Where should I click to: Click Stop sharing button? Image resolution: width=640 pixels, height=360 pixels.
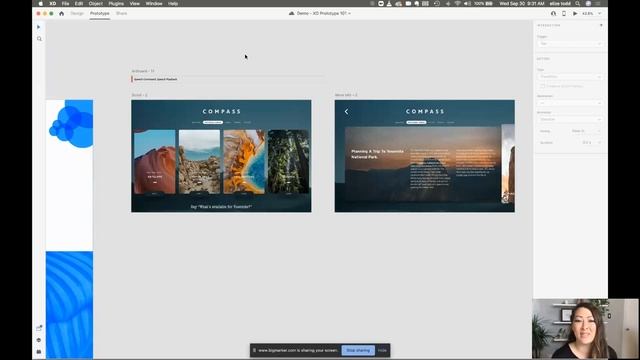(x=358, y=350)
